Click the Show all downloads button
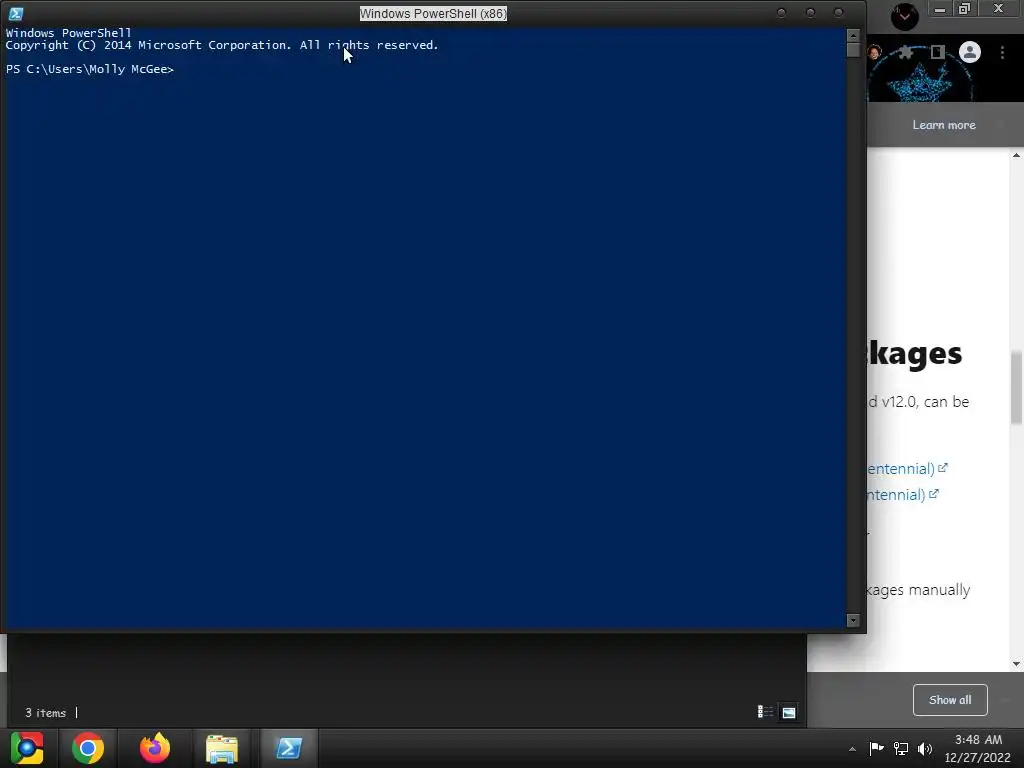 pyautogui.click(x=950, y=700)
